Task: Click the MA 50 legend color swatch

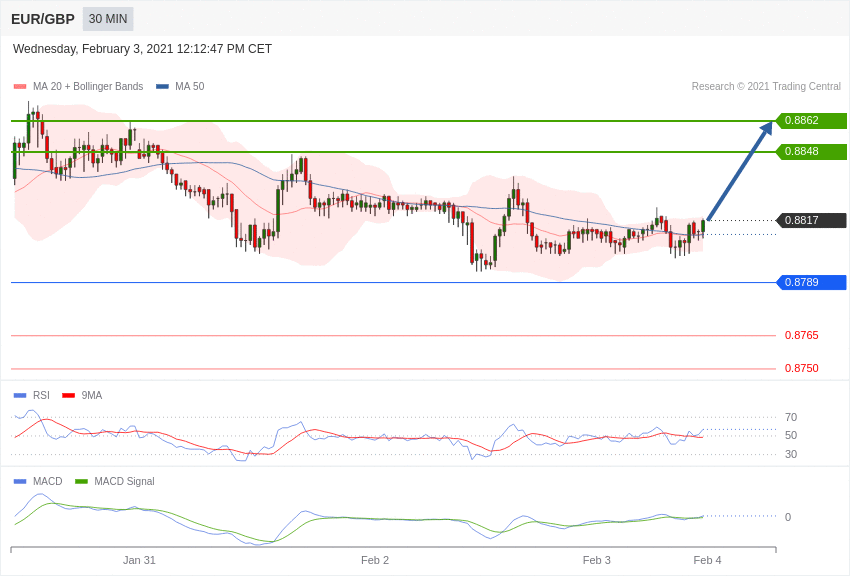Action: pyautogui.click(x=162, y=87)
